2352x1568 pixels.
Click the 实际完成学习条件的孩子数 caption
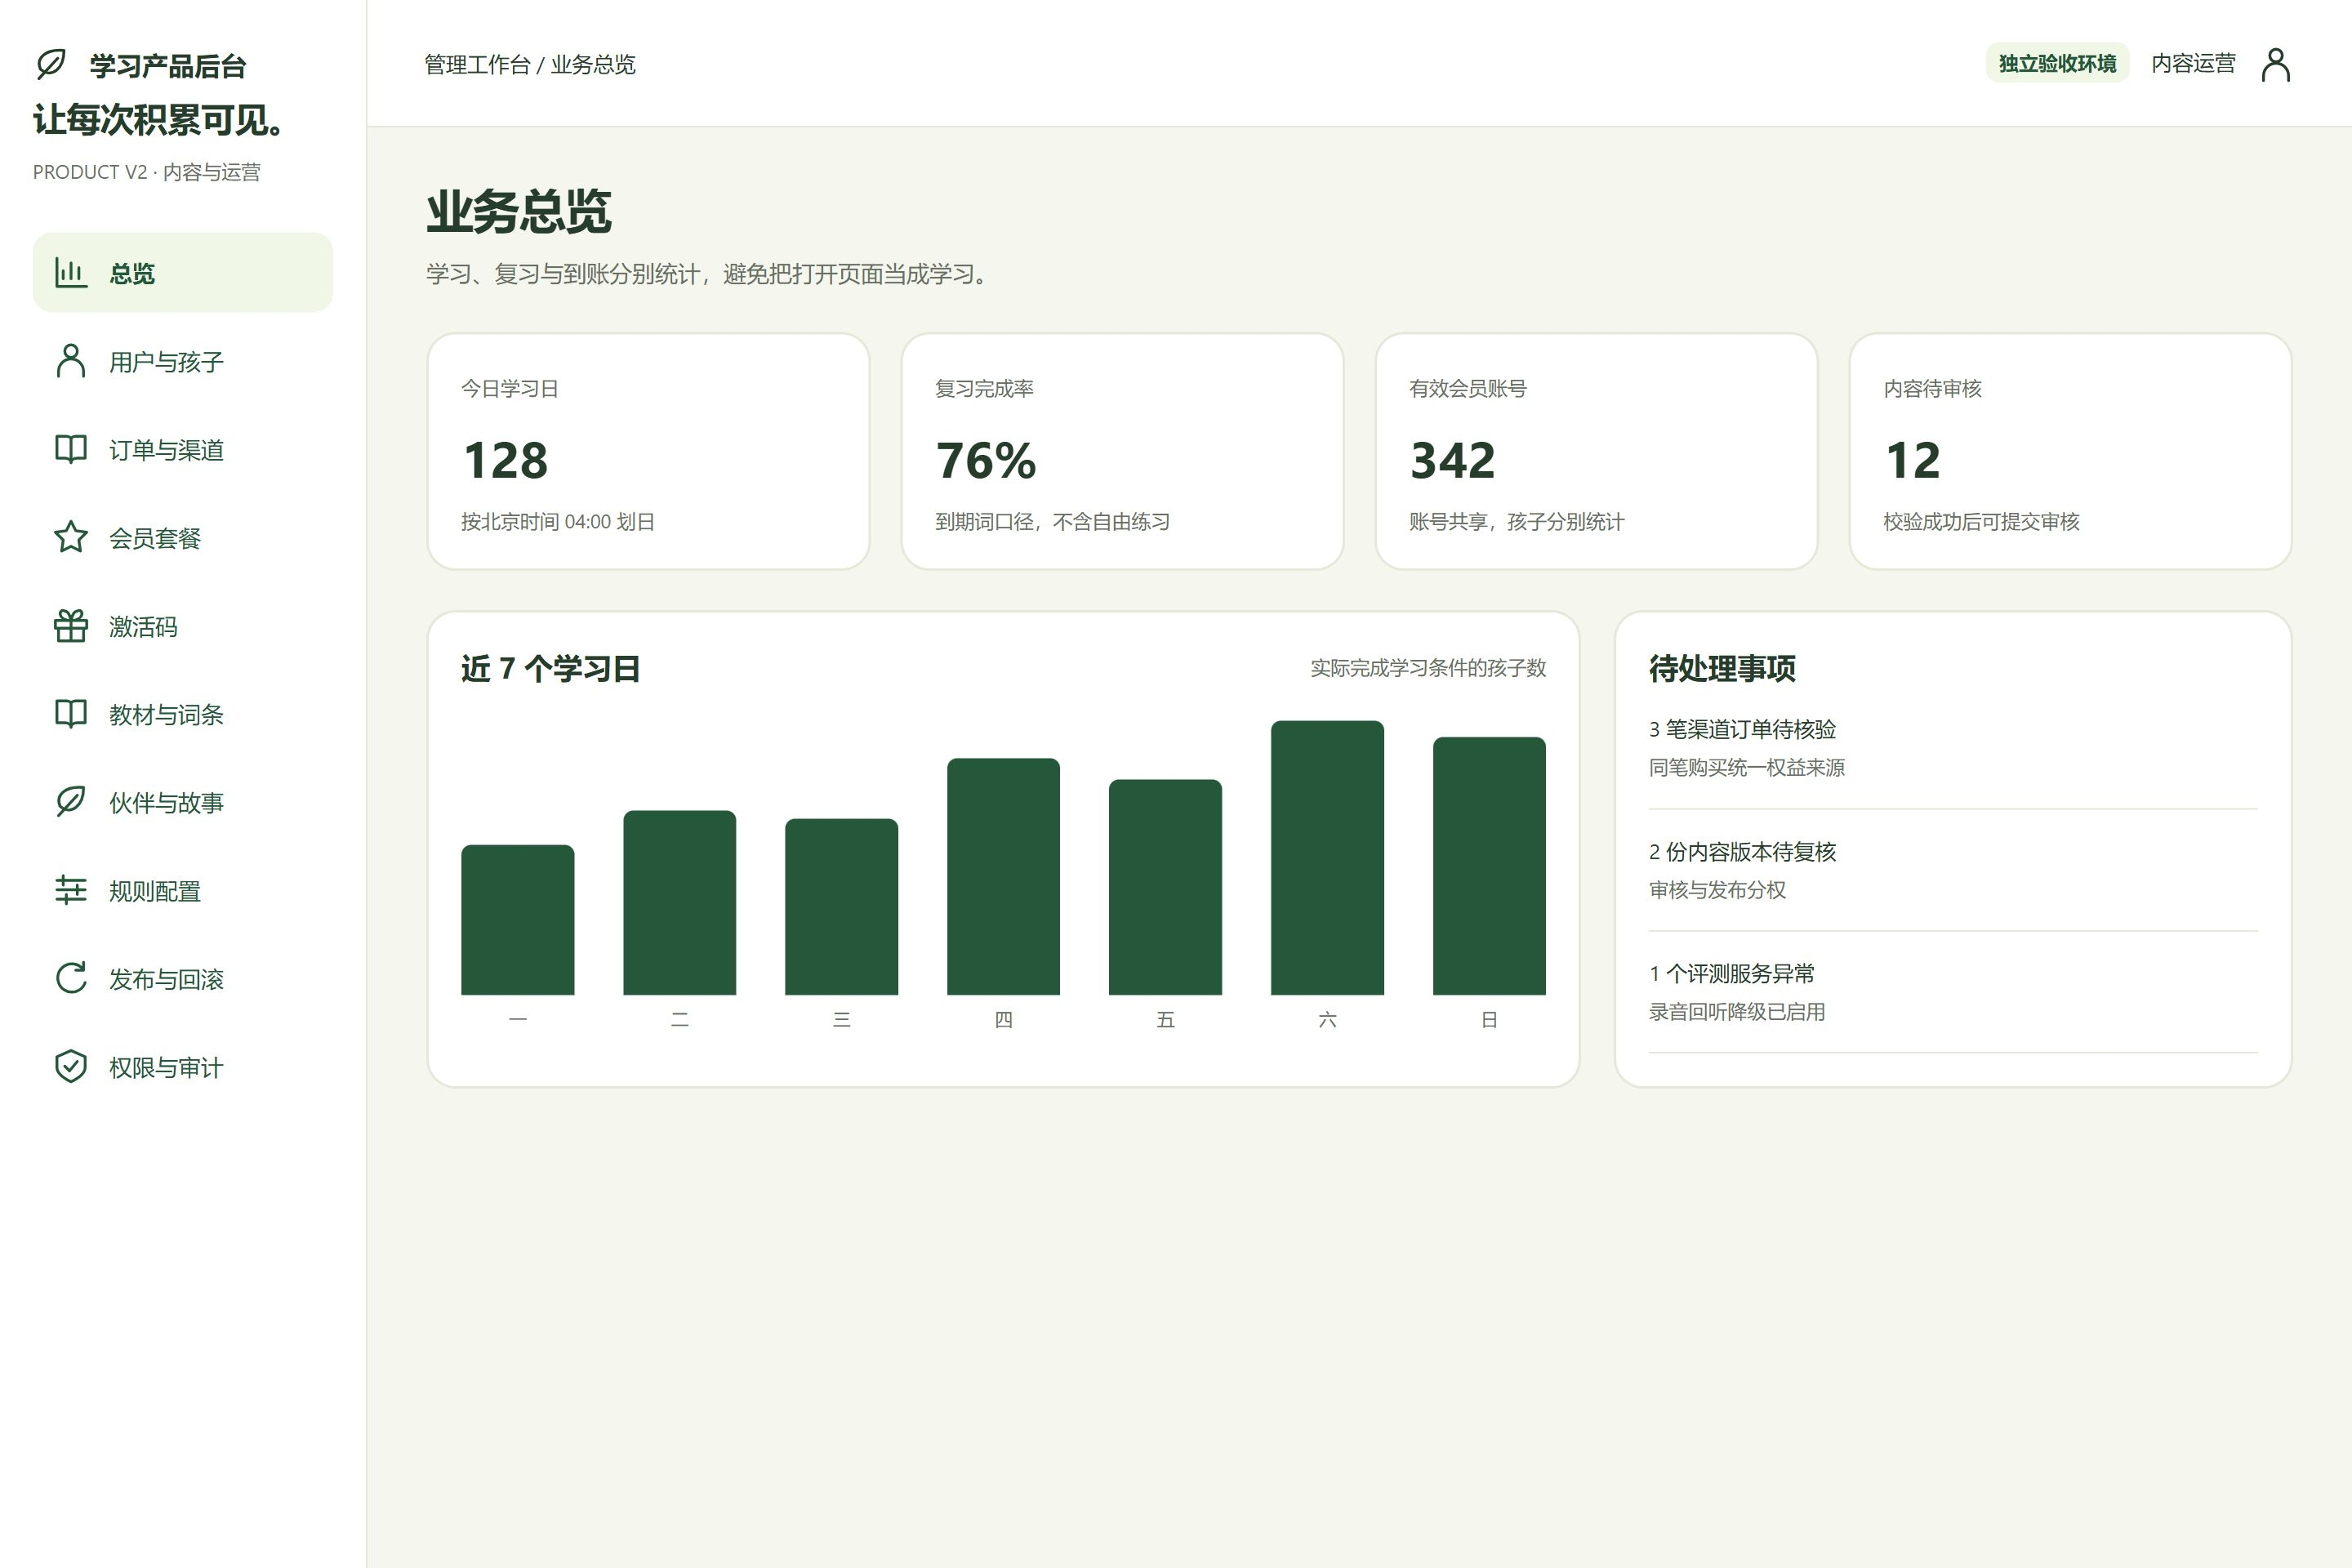[x=1428, y=668]
